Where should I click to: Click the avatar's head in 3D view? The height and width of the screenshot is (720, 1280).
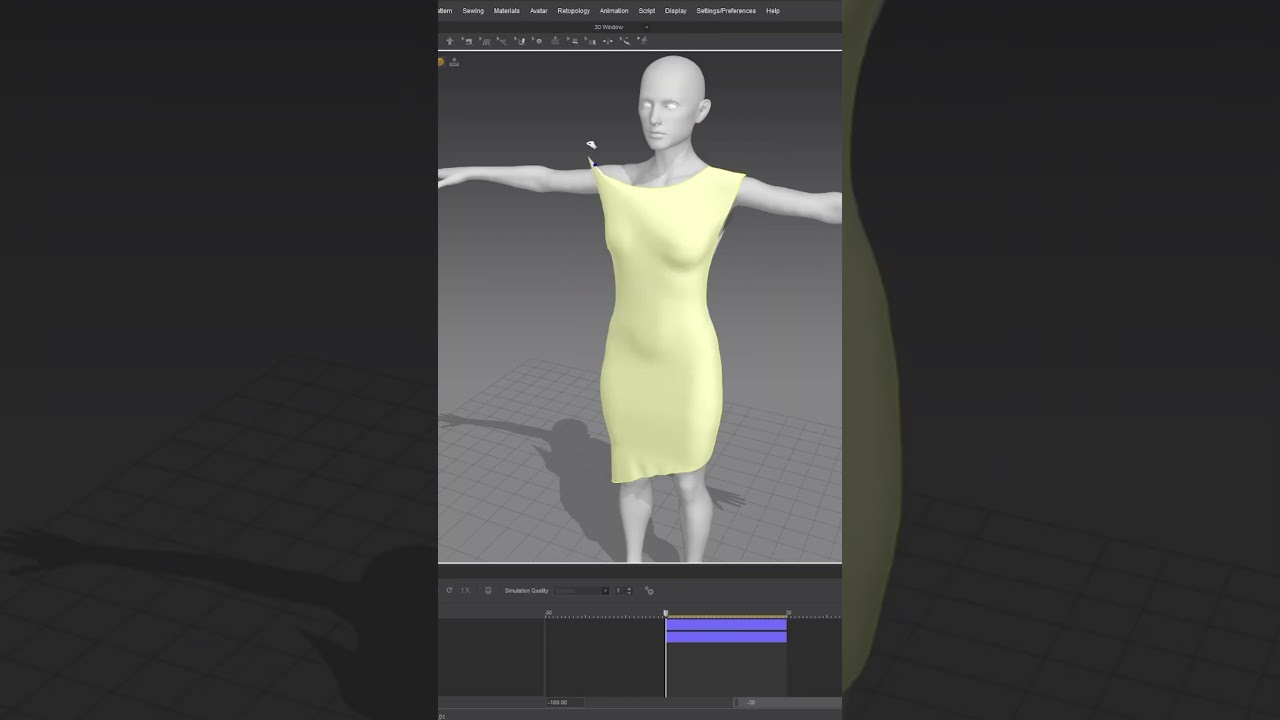coord(673,103)
